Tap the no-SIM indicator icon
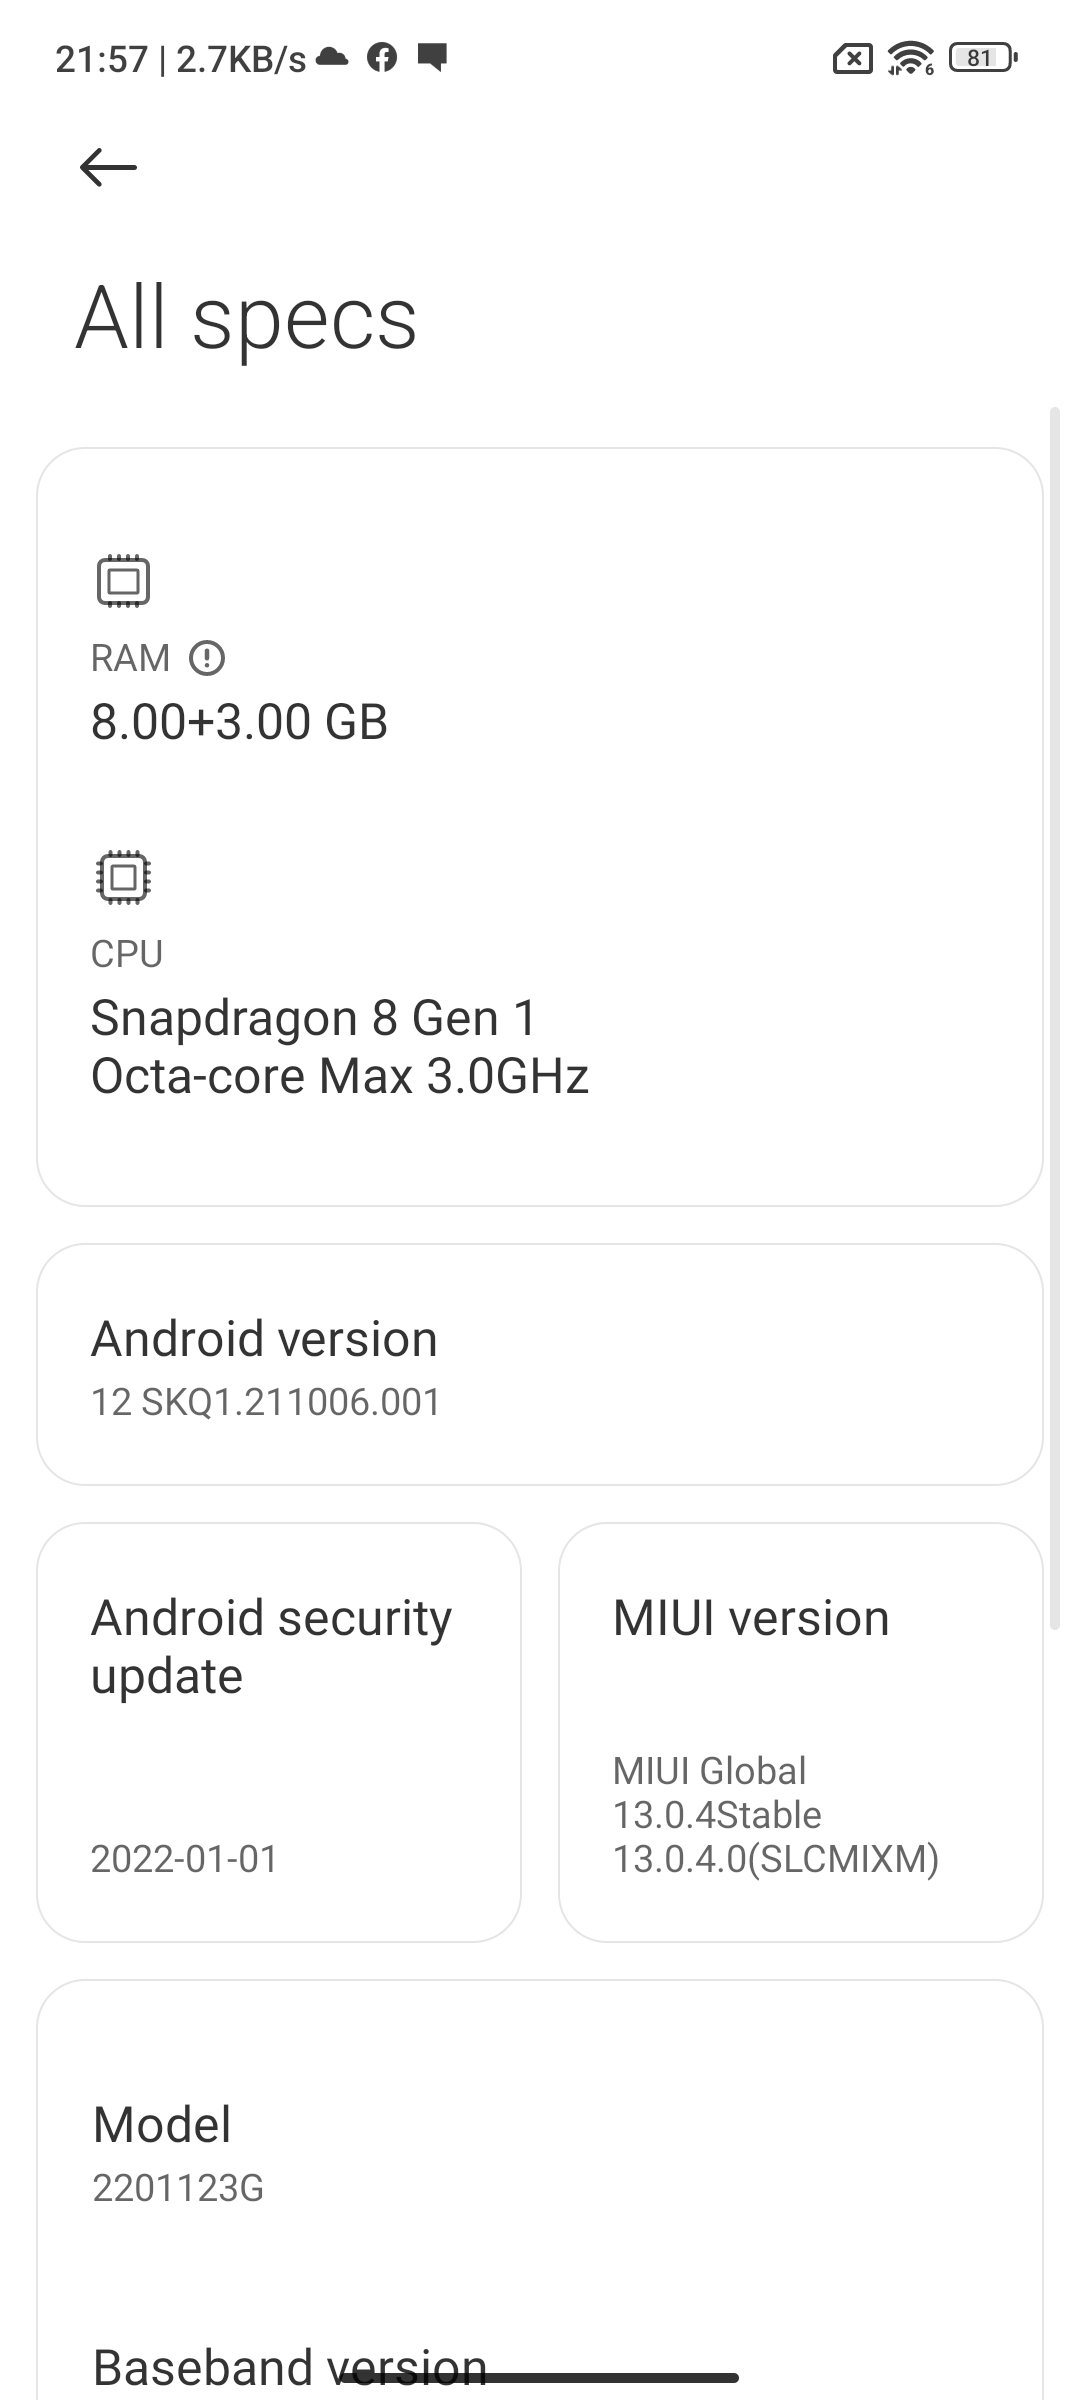 click(852, 60)
